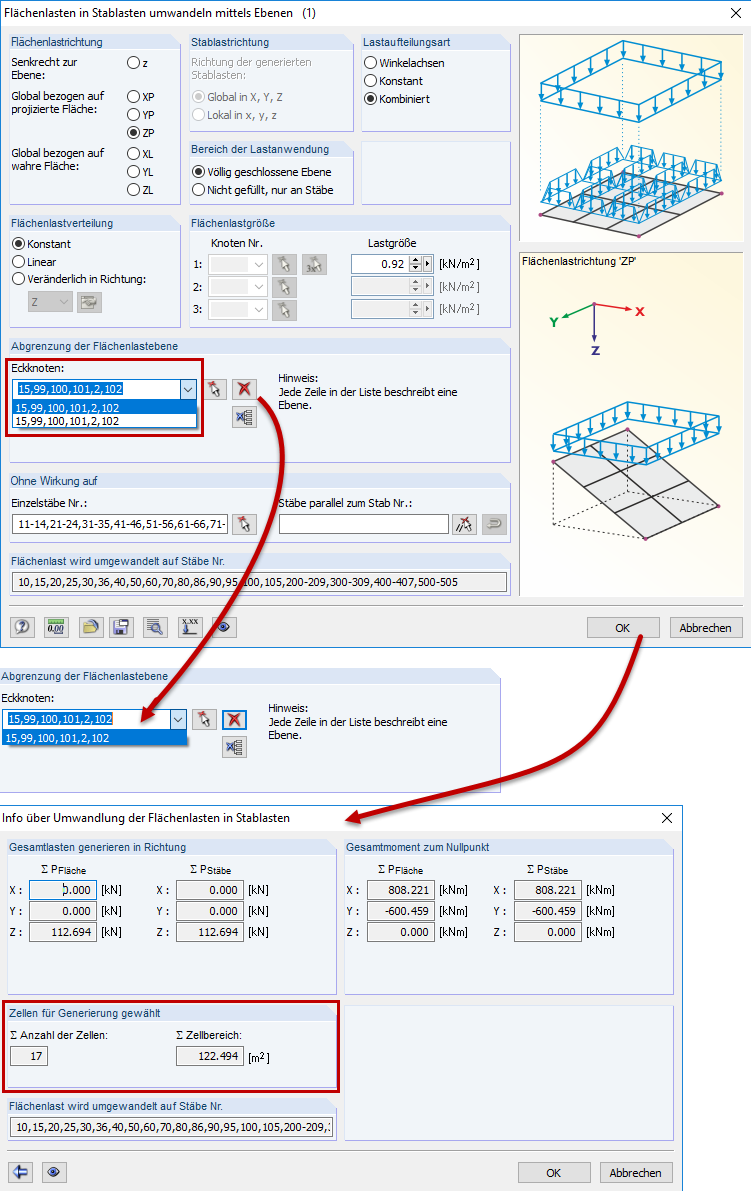Select YL true area direction radio
The image size is (751, 1191).
(134, 172)
